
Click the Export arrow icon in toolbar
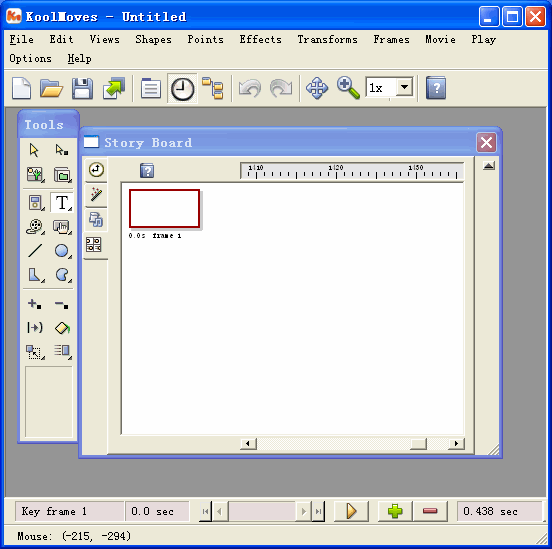[114, 88]
